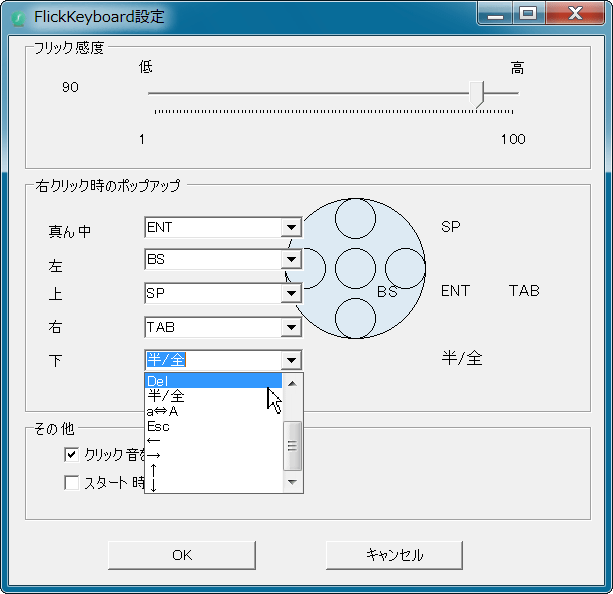613x594 pixels.
Task: Click the top circle in the popup preview
Action: click(x=355, y=218)
